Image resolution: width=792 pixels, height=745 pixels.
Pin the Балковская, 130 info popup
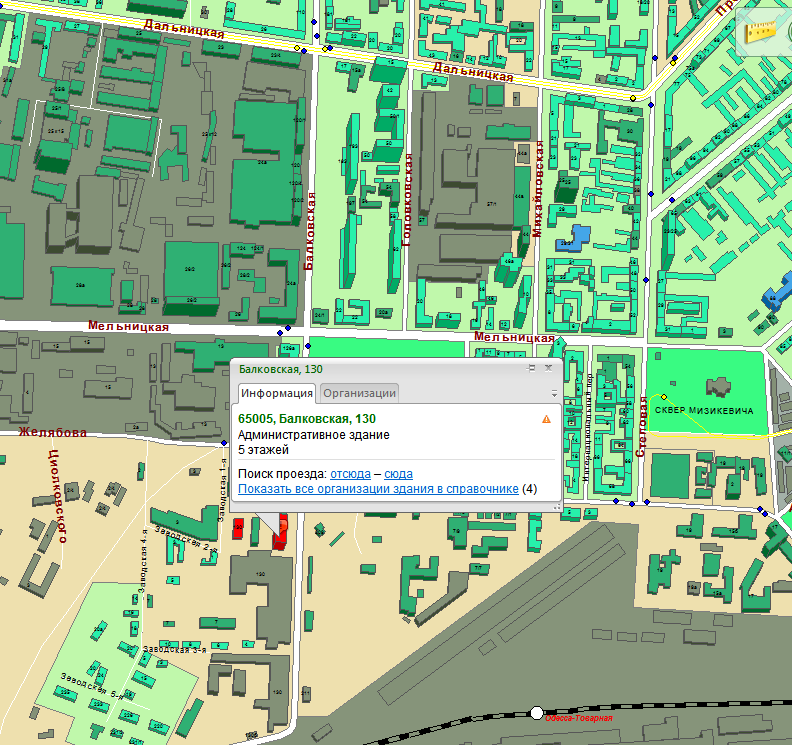[x=533, y=369]
